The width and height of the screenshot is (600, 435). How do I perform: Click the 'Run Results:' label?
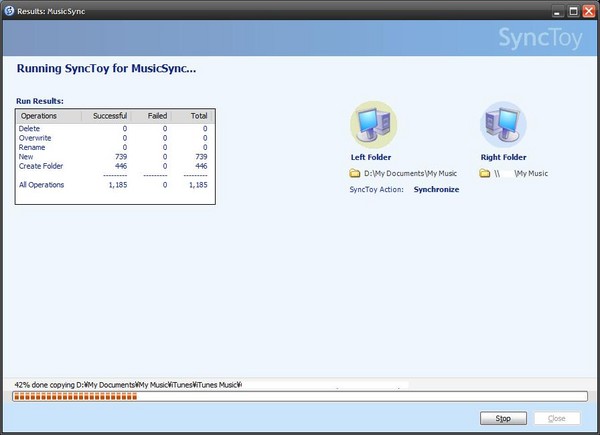coord(40,101)
